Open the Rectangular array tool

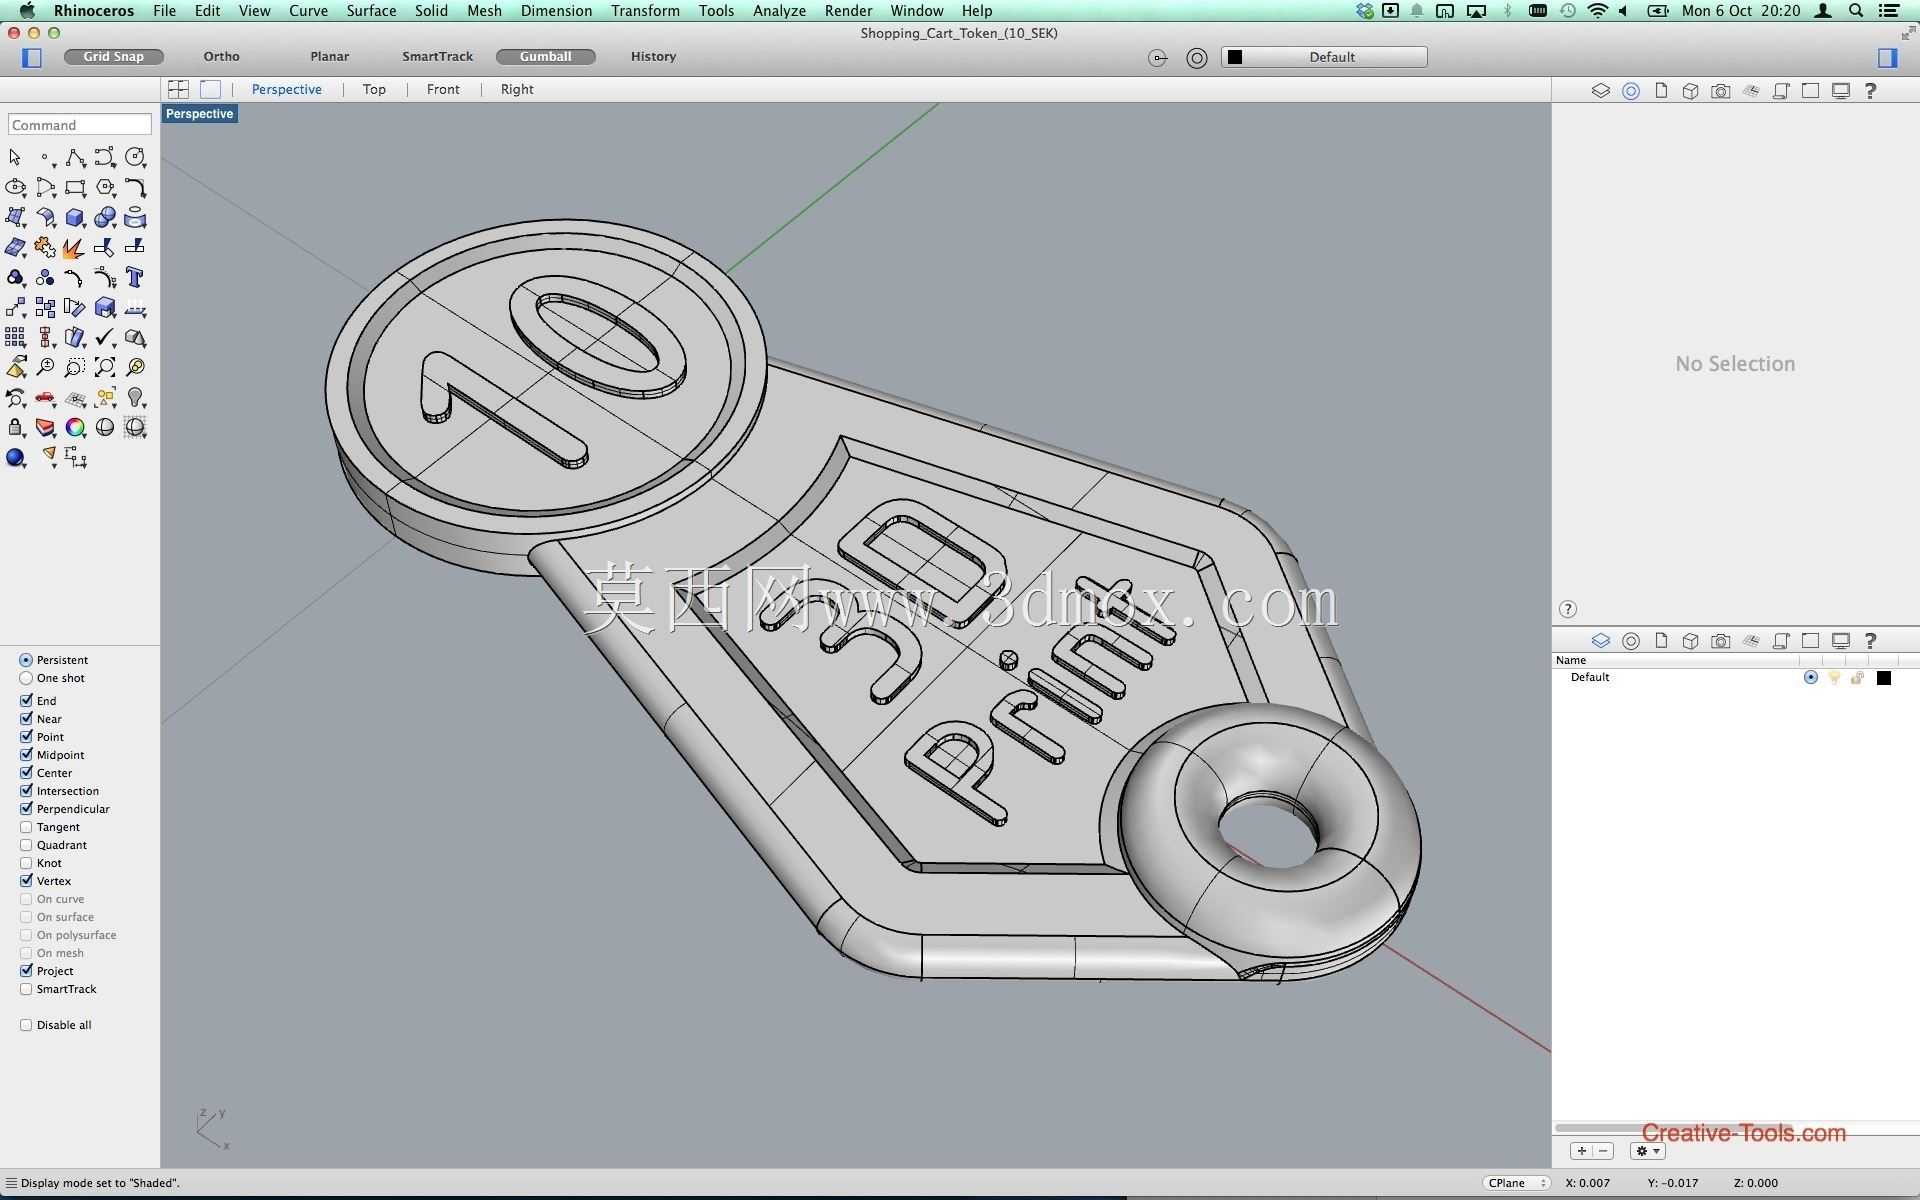(15, 338)
